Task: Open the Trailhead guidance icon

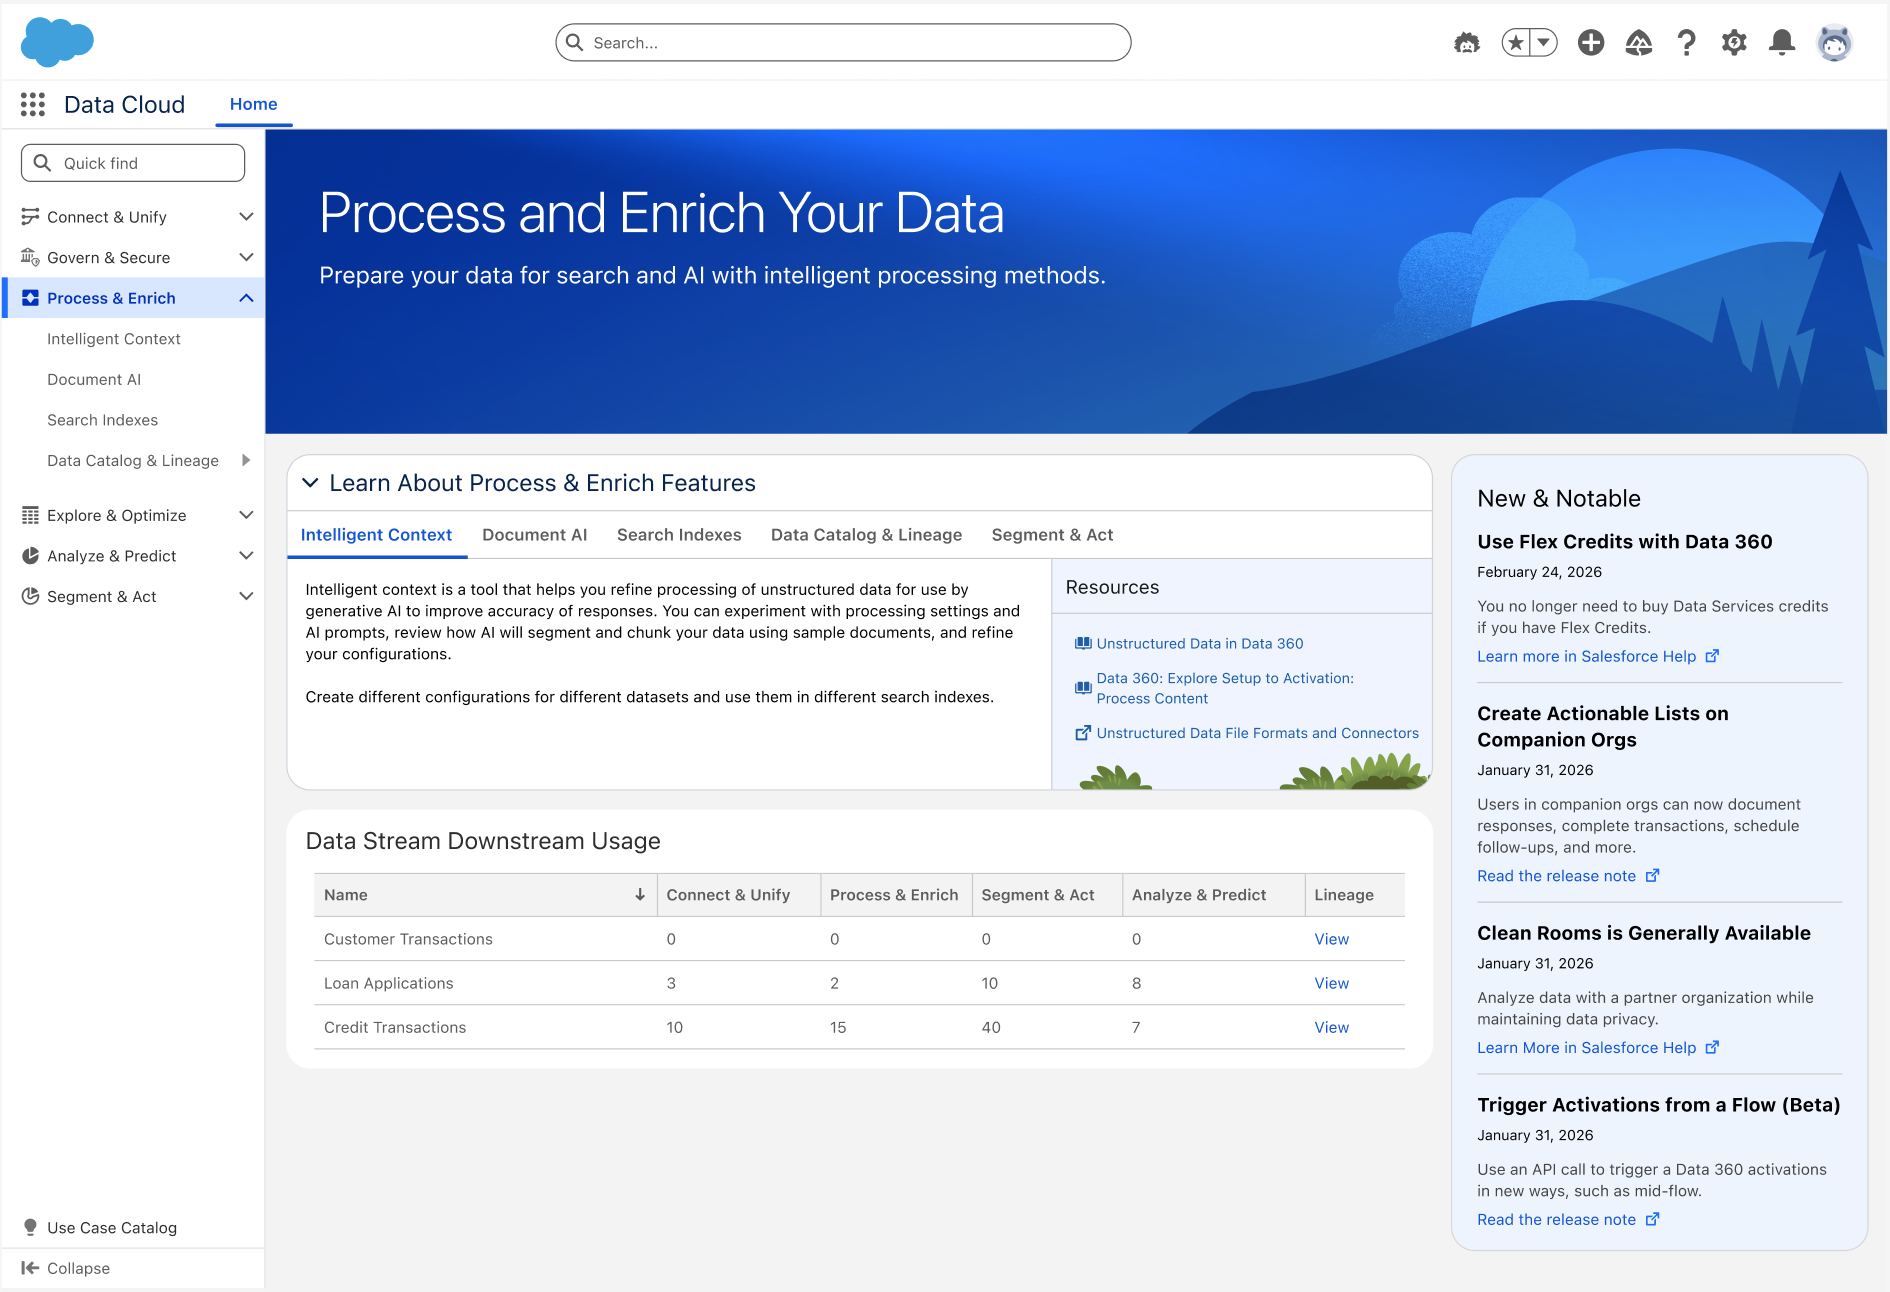Action: coord(1639,43)
